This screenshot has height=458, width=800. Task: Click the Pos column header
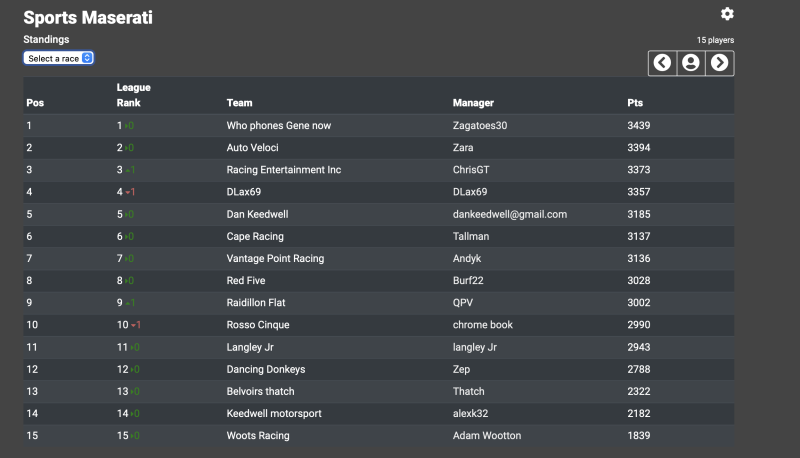click(35, 103)
